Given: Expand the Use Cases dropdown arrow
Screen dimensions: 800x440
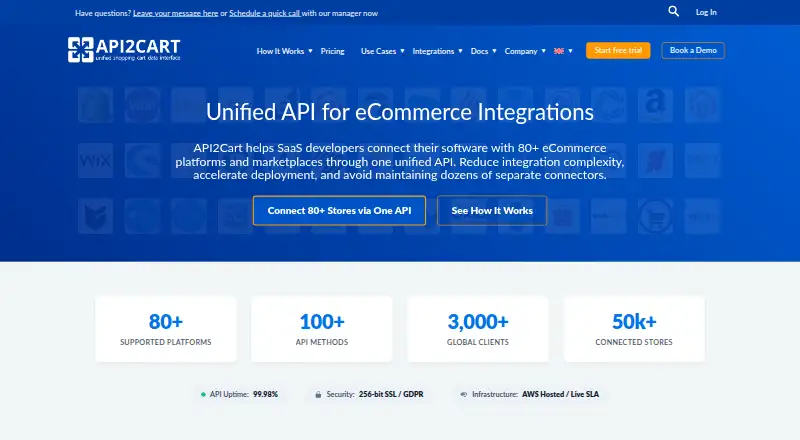Looking at the screenshot, I should tap(402, 51).
